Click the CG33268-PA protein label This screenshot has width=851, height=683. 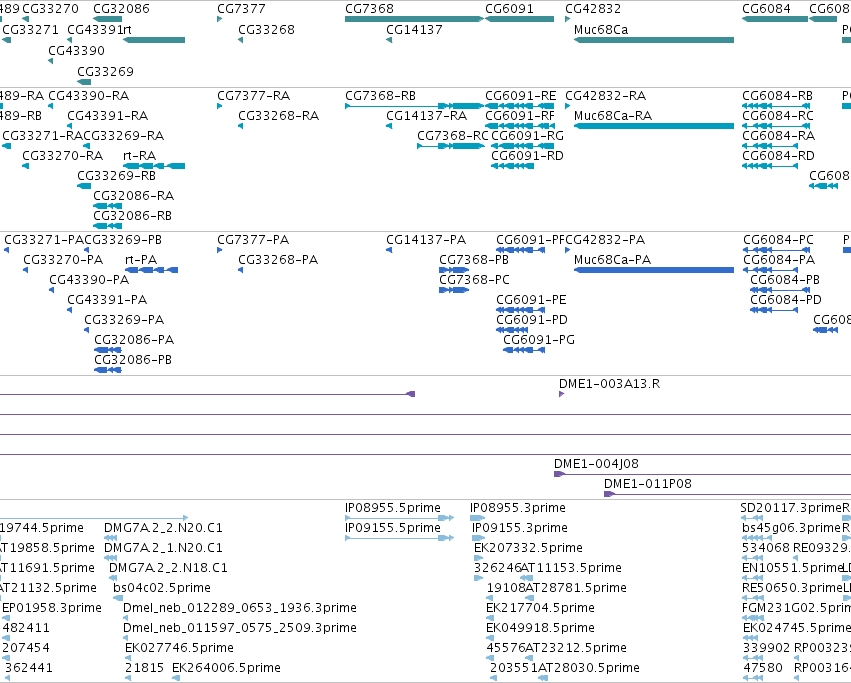[278, 260]
